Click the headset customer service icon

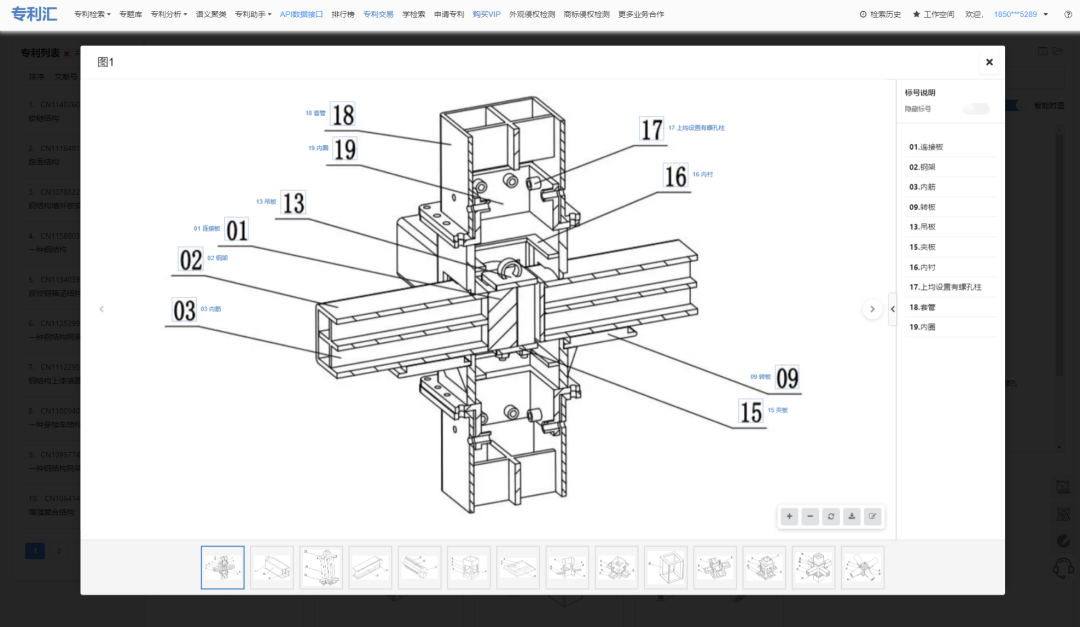(x=1063, y=569)
